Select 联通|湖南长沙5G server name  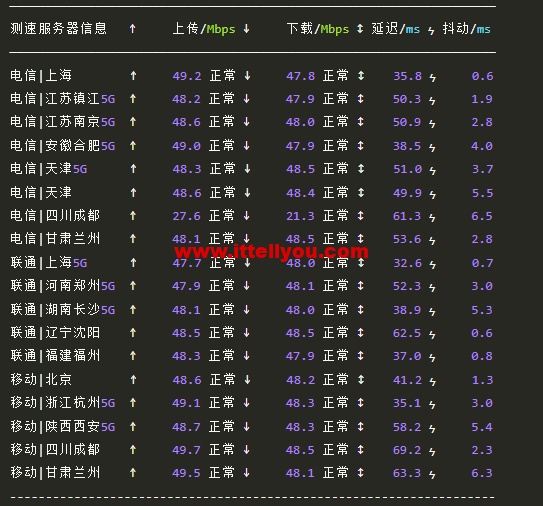point(62,310)
